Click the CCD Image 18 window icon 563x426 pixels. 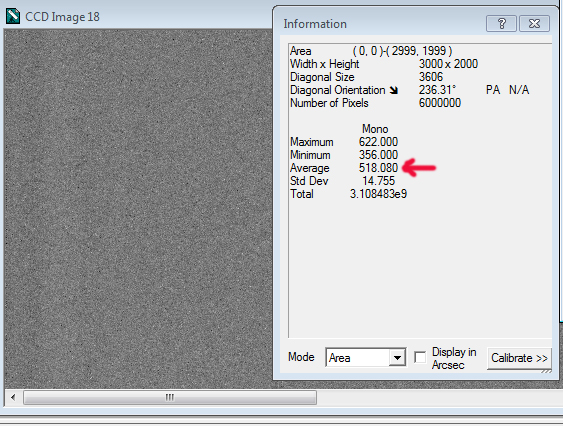[x=13, y=16]
